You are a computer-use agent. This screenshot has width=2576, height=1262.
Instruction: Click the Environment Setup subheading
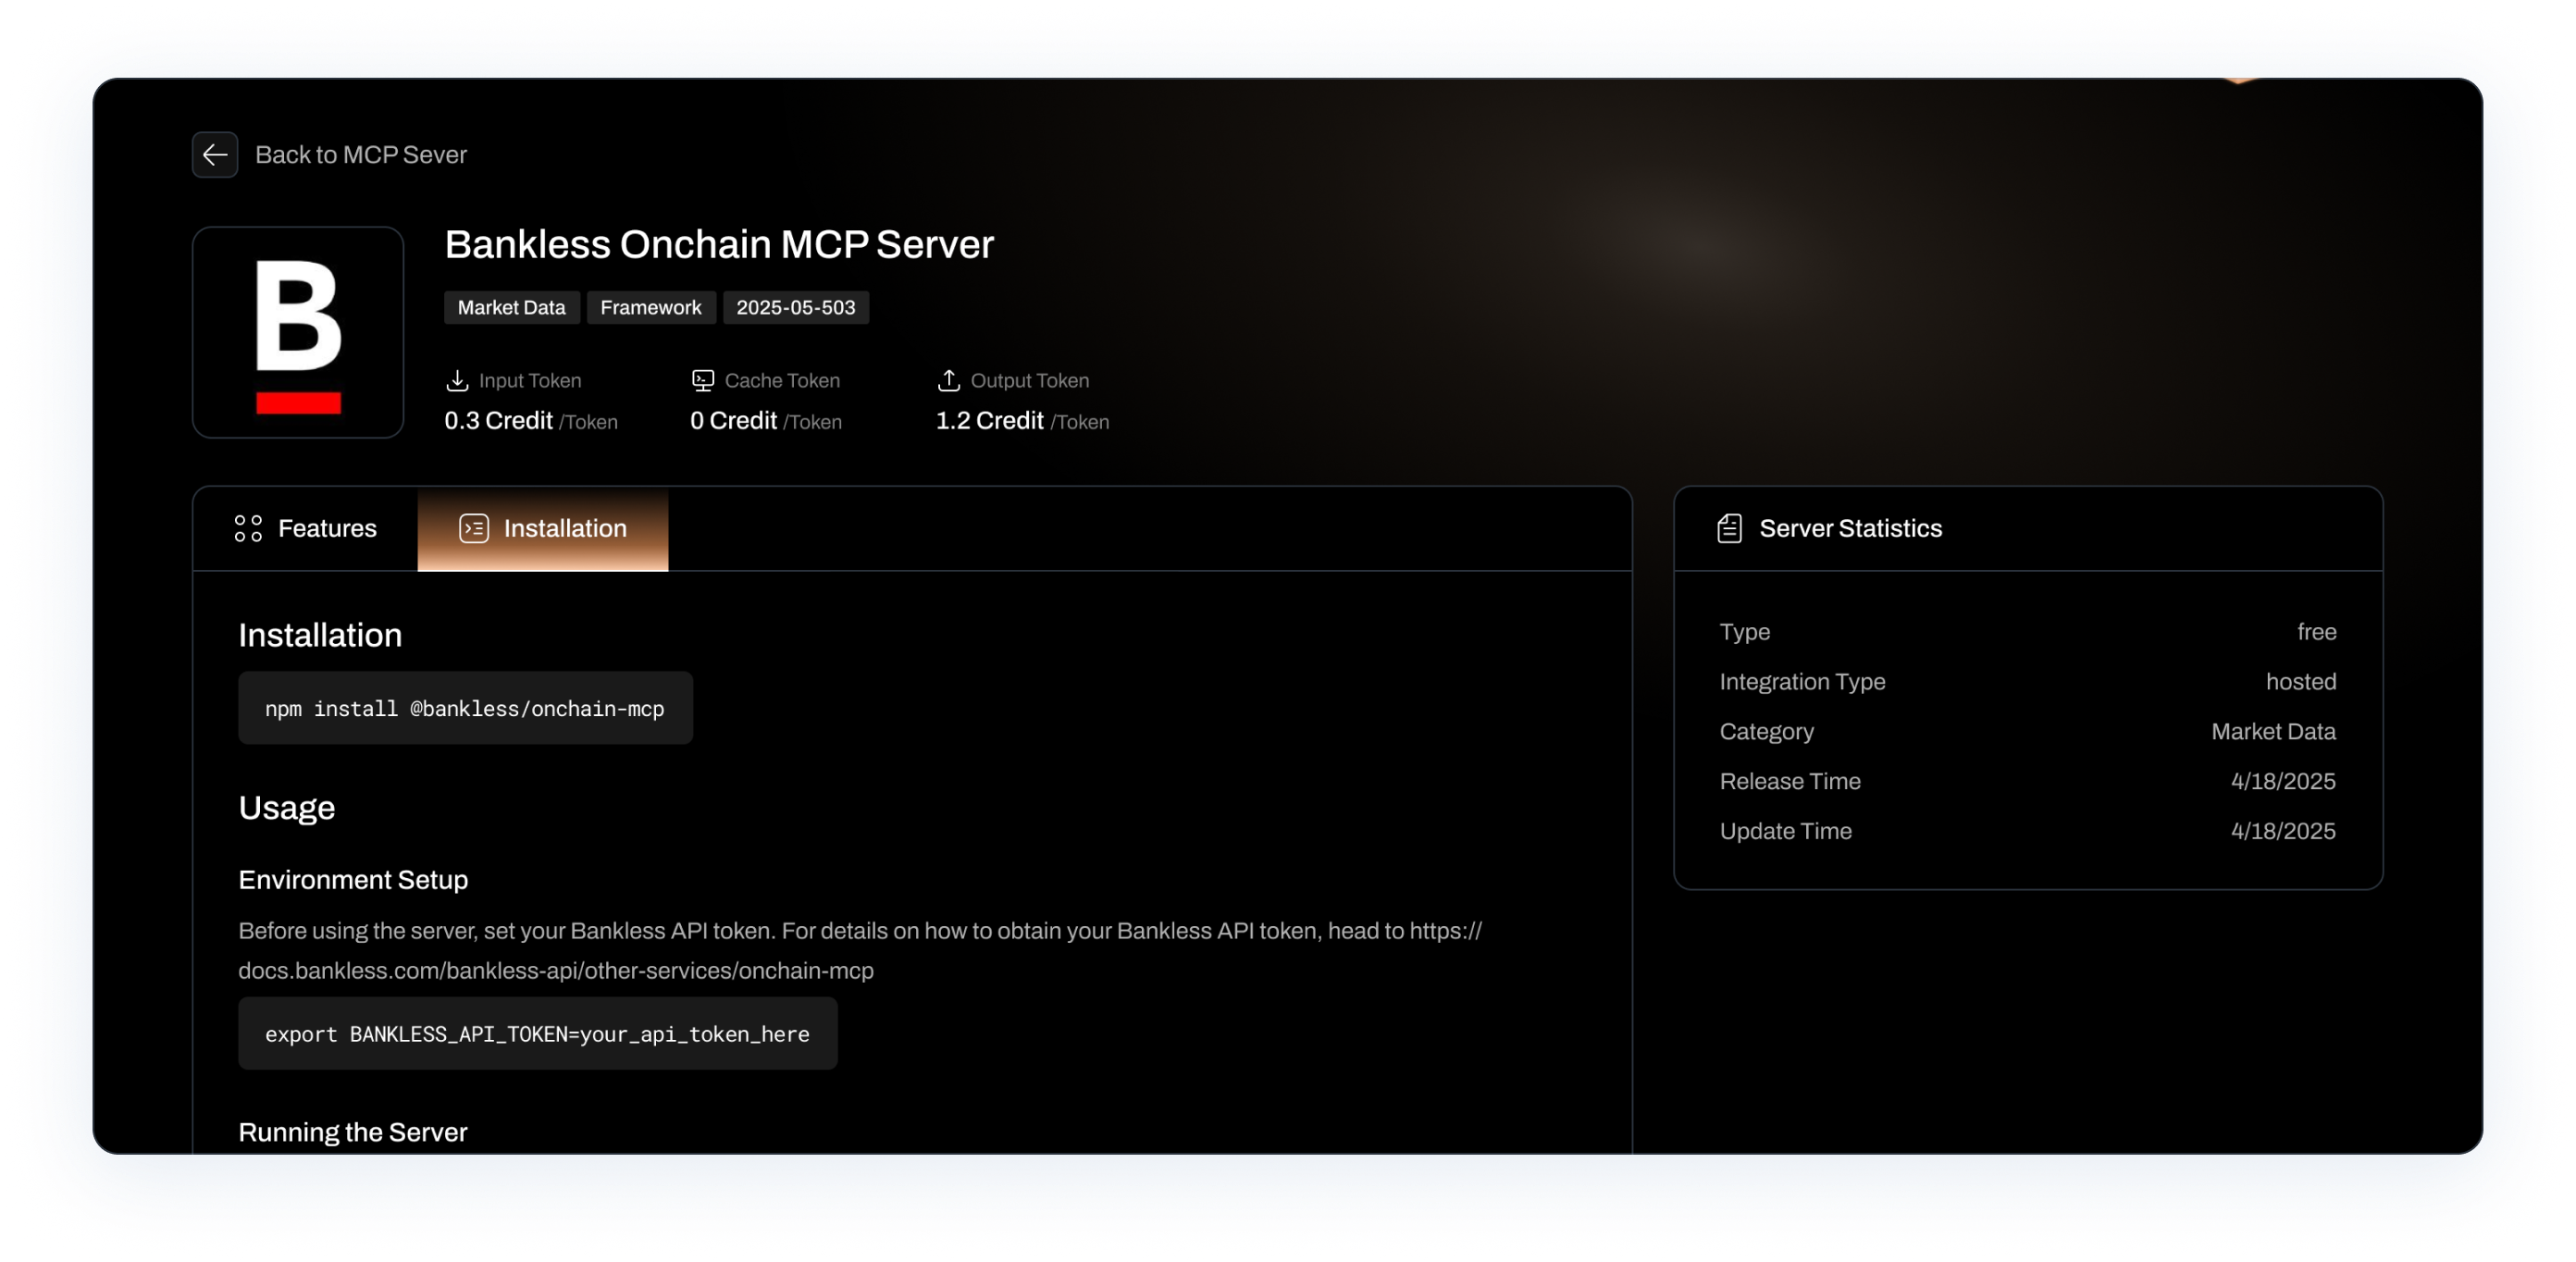[x=353, y=880]
